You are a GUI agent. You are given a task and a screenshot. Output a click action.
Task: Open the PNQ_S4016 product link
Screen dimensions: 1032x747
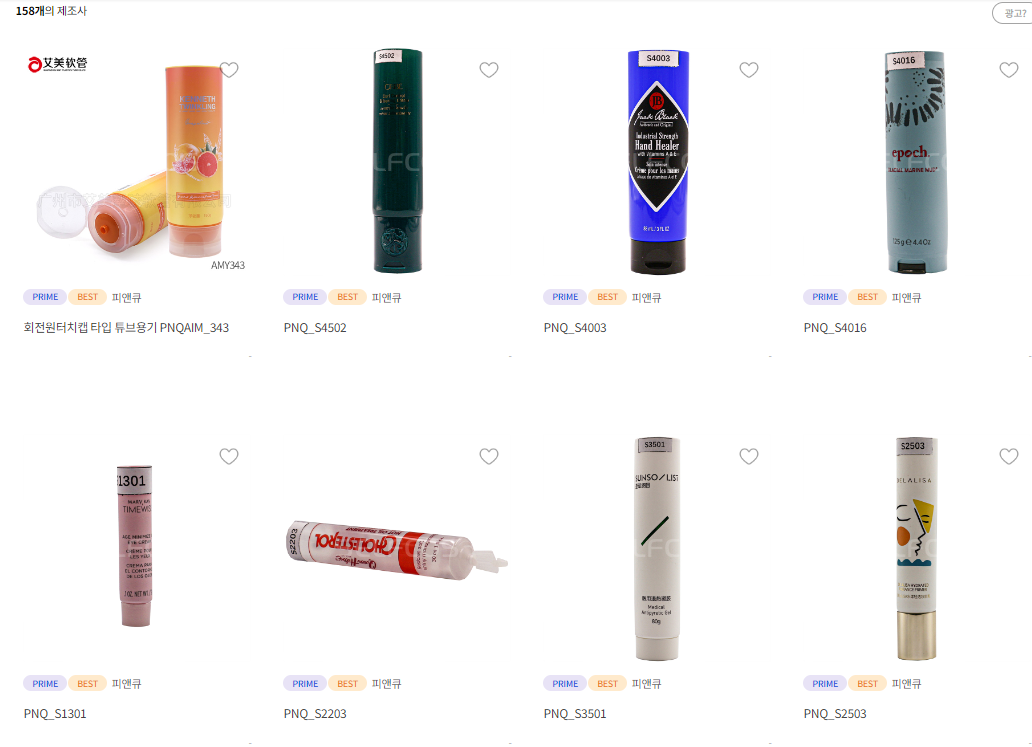click(835, 328)
